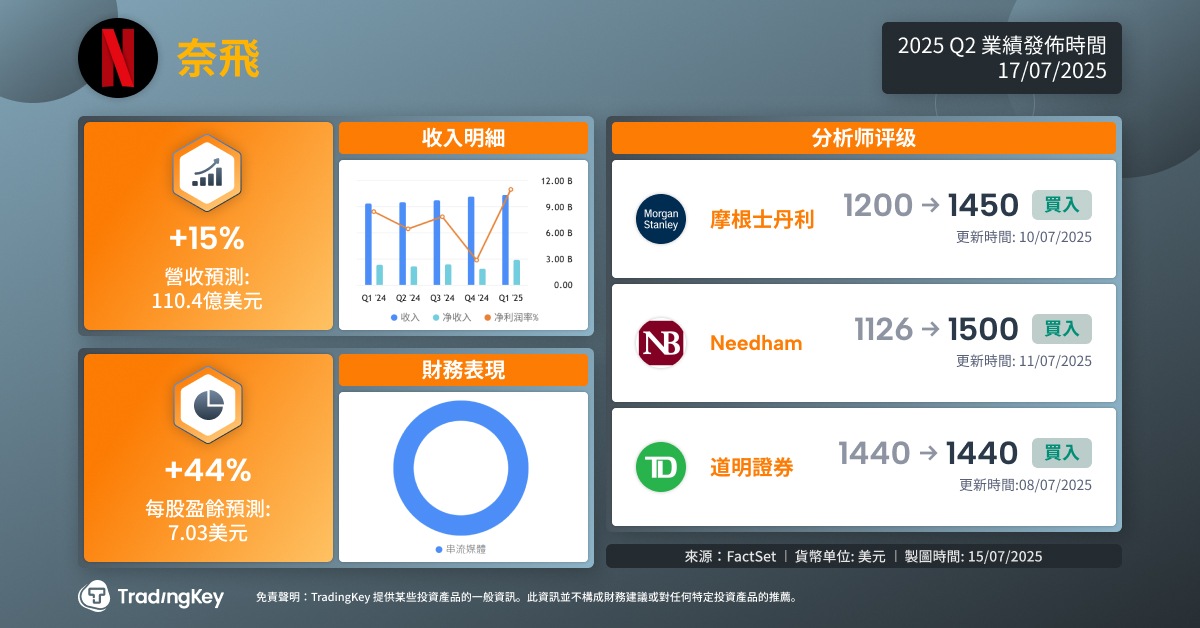Toggle the 净利润率% legend item
Screen dimensions: 1200x628
pyautogui.click(x=511, y=317)
